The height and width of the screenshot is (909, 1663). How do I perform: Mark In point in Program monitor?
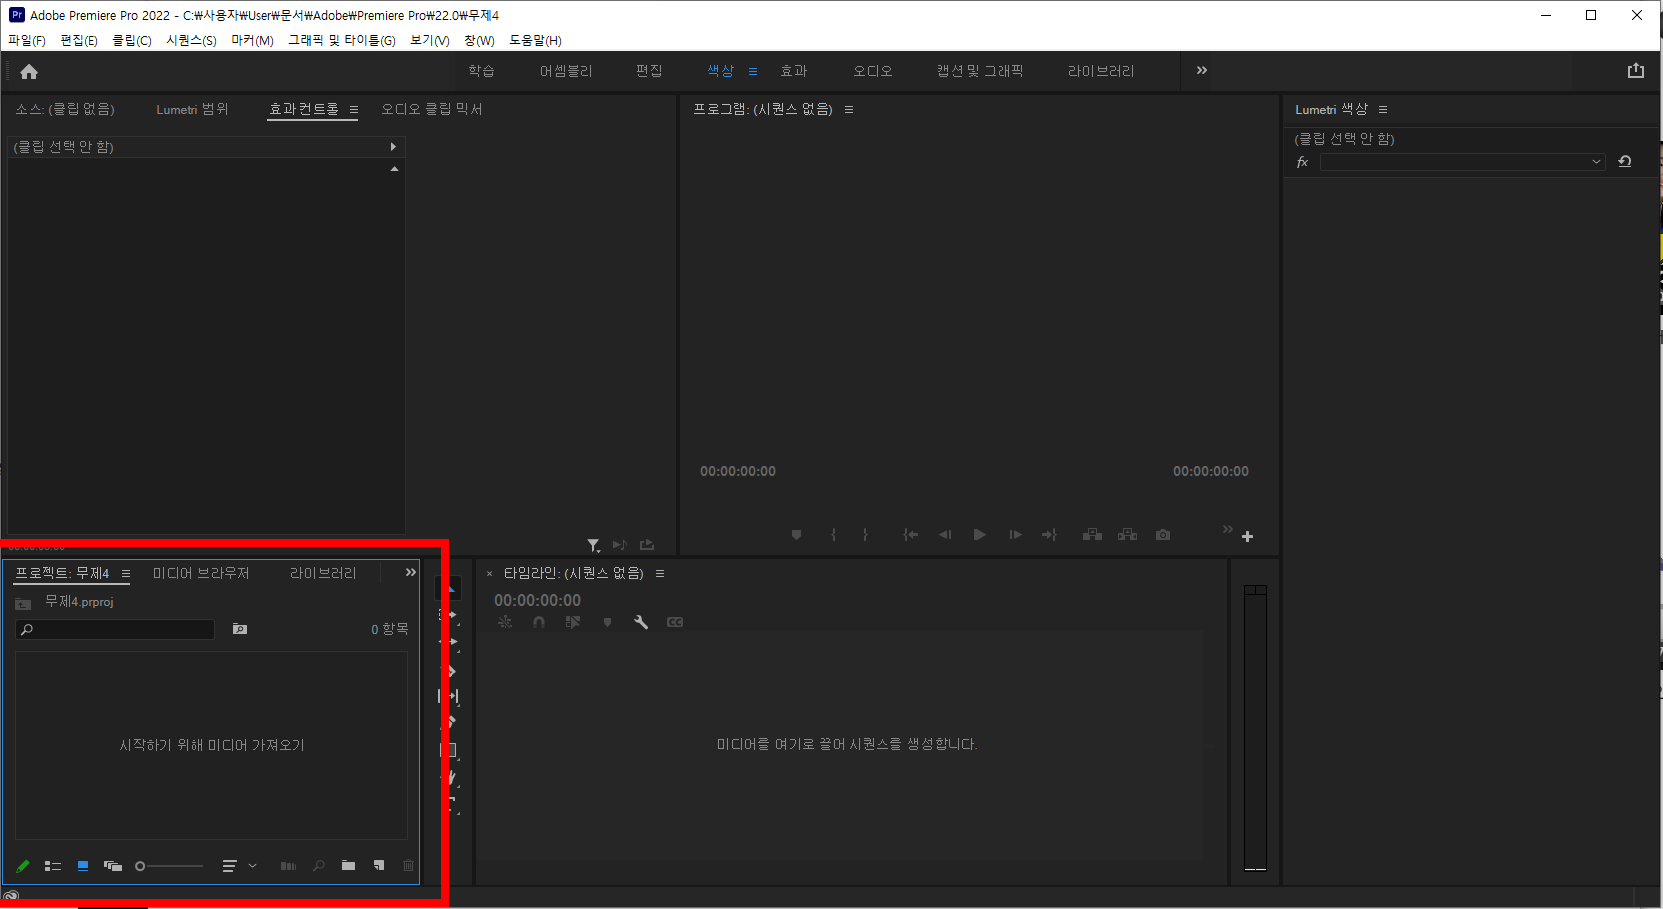tap(833, 535)
